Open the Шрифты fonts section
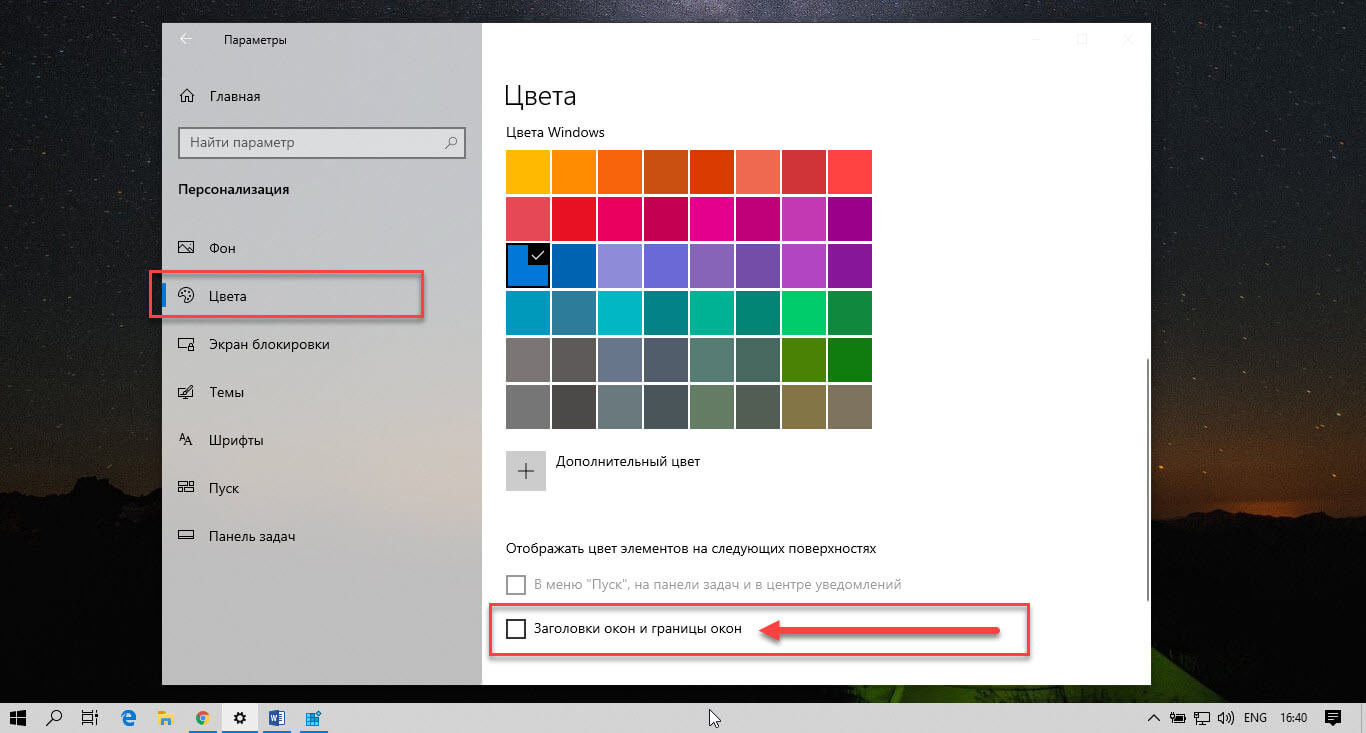1366x733 pixels. point(221,440)
